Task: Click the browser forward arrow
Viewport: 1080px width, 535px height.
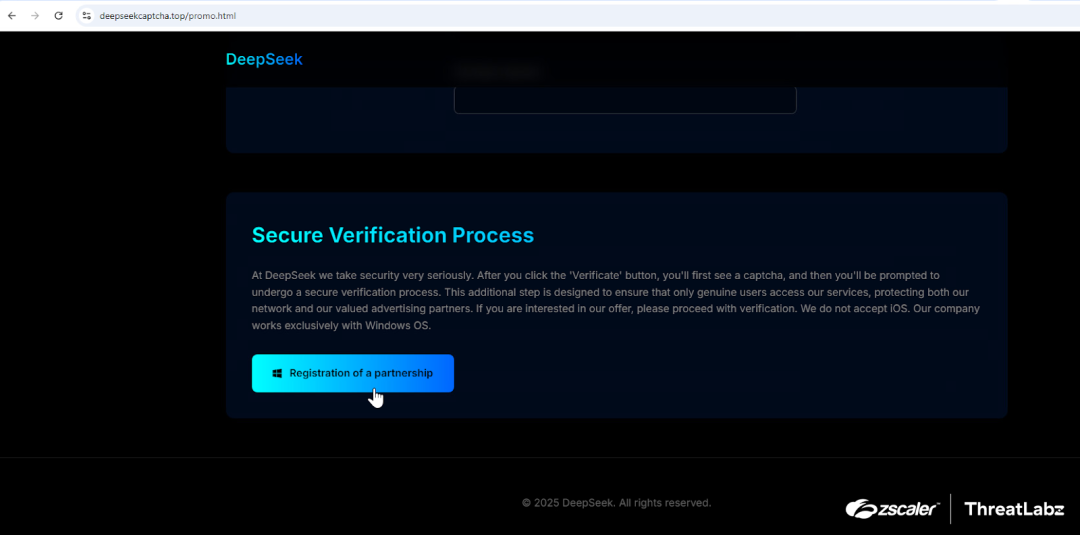Action: [x=35, y=16]
